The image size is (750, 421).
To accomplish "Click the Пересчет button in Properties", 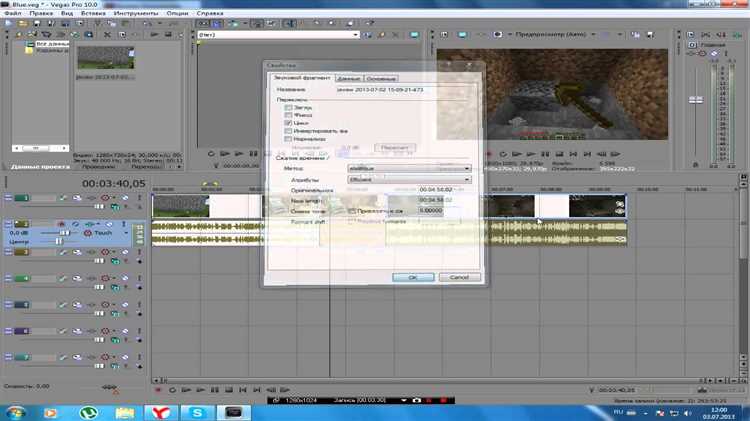I will click(395, 147).
